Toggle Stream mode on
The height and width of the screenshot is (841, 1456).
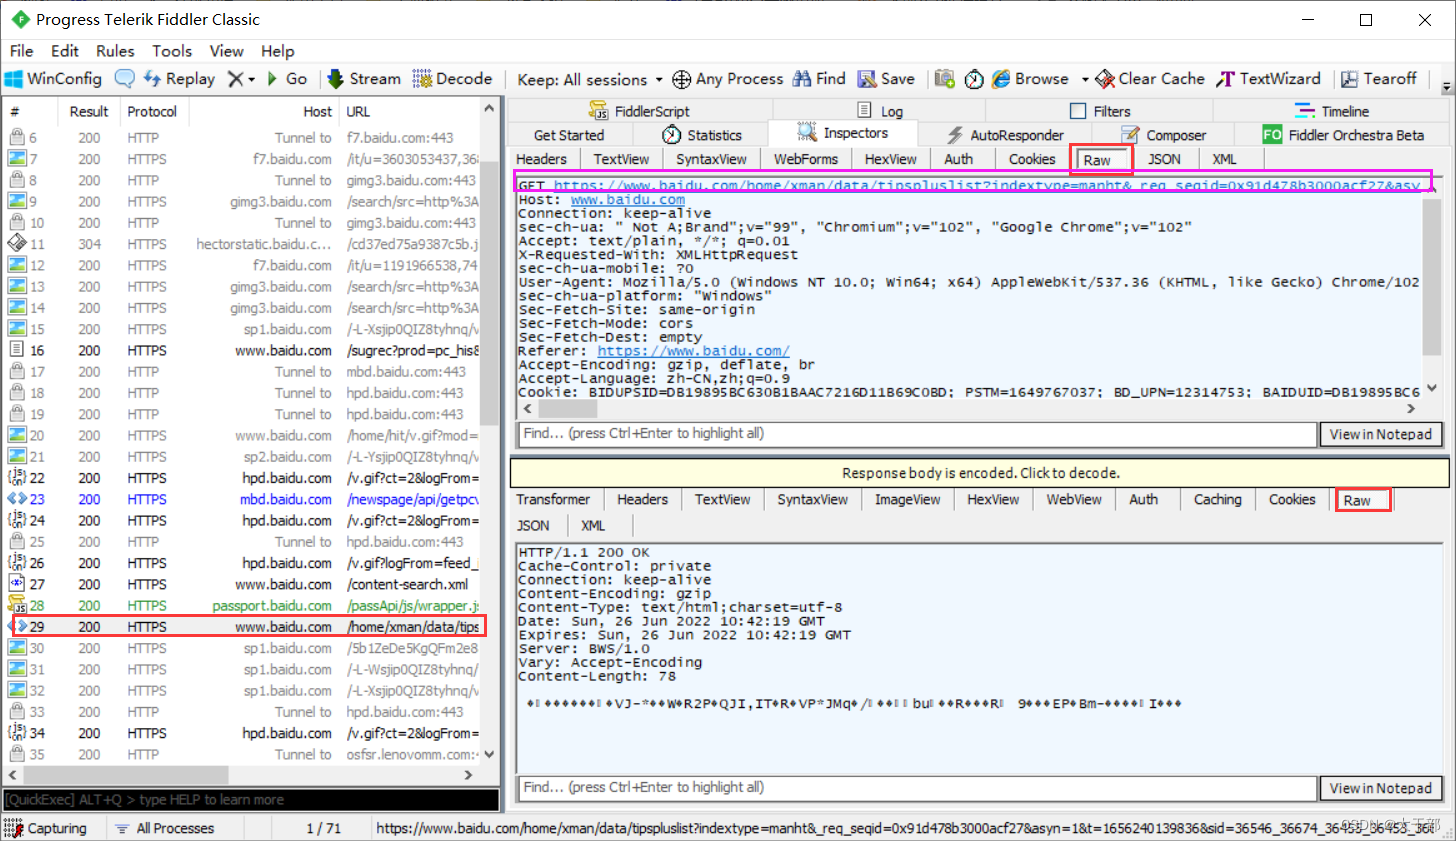pos(364,79)
